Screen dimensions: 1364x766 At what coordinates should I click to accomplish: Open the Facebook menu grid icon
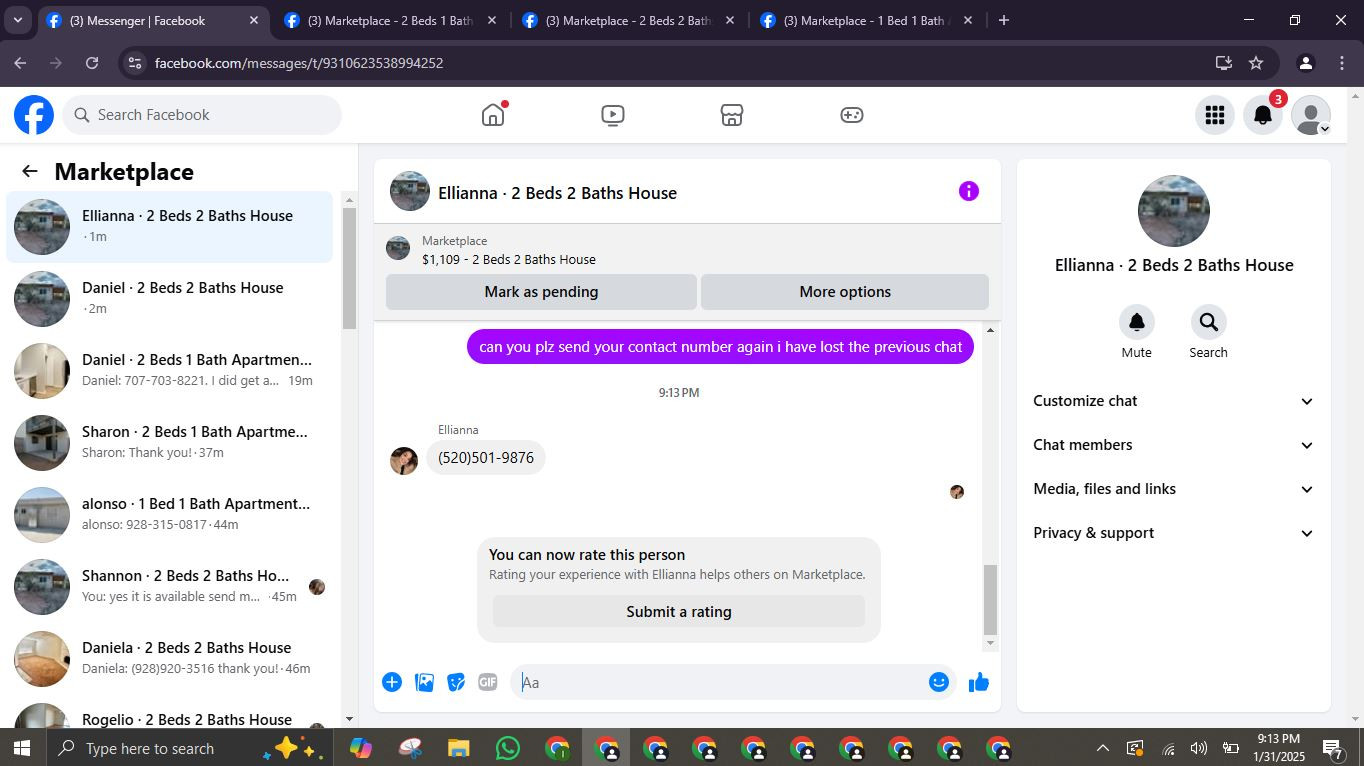point(1215,115)
